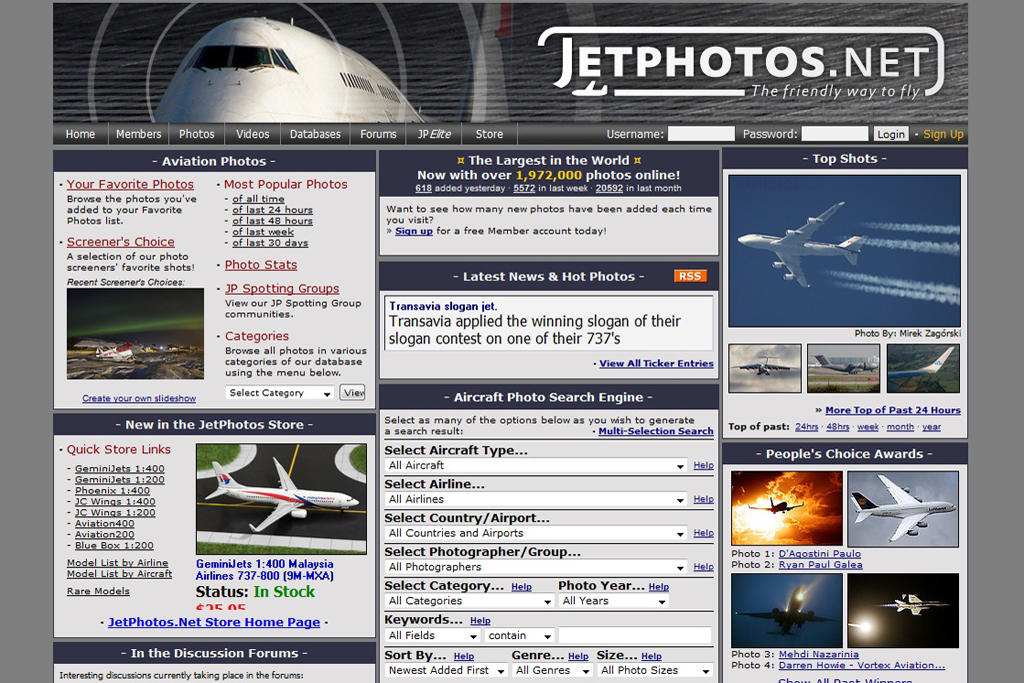Image resolution: width=1024 pixels, height=683 pixels.
Task: Open GeminiJets 1:400 store link
Action: (x=120, y=469)
